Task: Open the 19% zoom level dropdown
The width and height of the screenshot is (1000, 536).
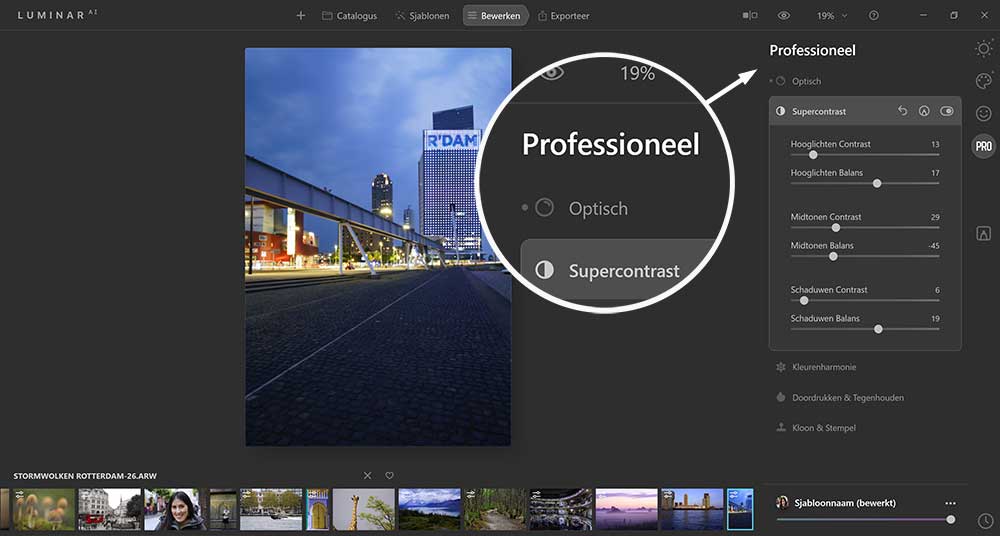Action: [x=832, y=15]
